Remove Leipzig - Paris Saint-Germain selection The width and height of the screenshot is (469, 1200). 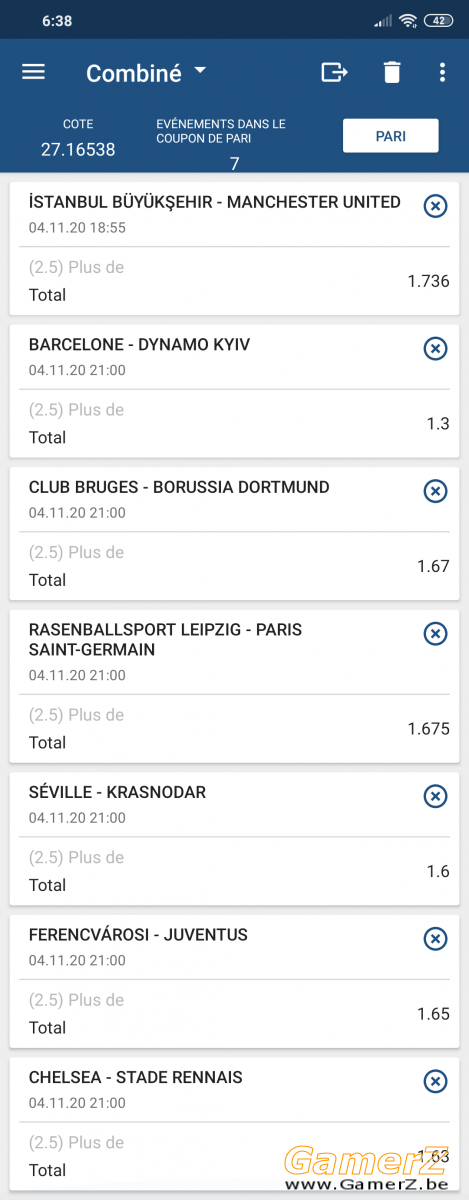(435, 633)
